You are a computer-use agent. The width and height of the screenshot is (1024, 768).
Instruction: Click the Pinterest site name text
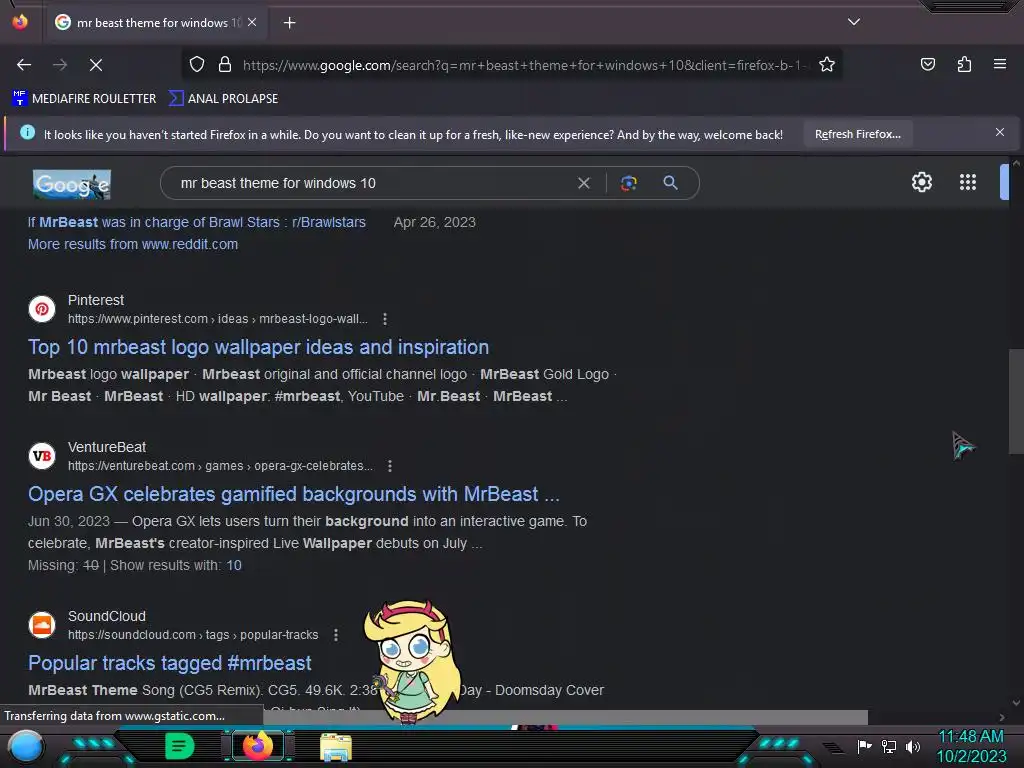(96, 300)
